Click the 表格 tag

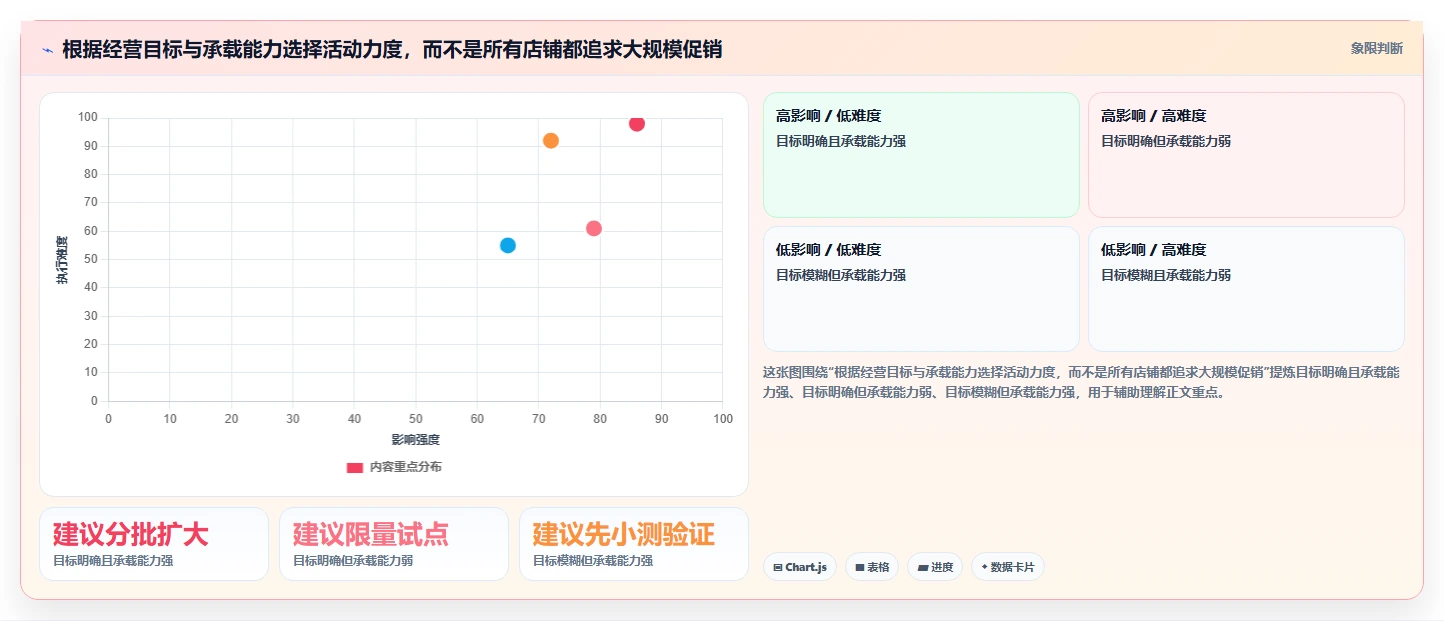[x=872, y=567]
